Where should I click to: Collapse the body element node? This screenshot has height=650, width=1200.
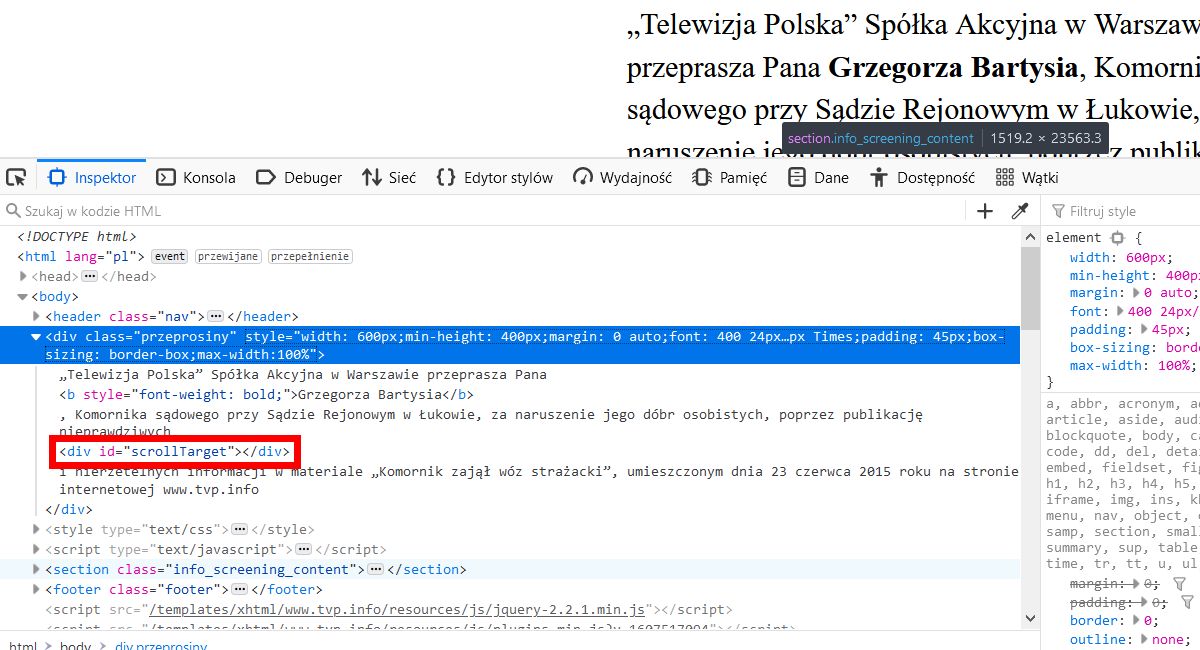click(22, 296)
